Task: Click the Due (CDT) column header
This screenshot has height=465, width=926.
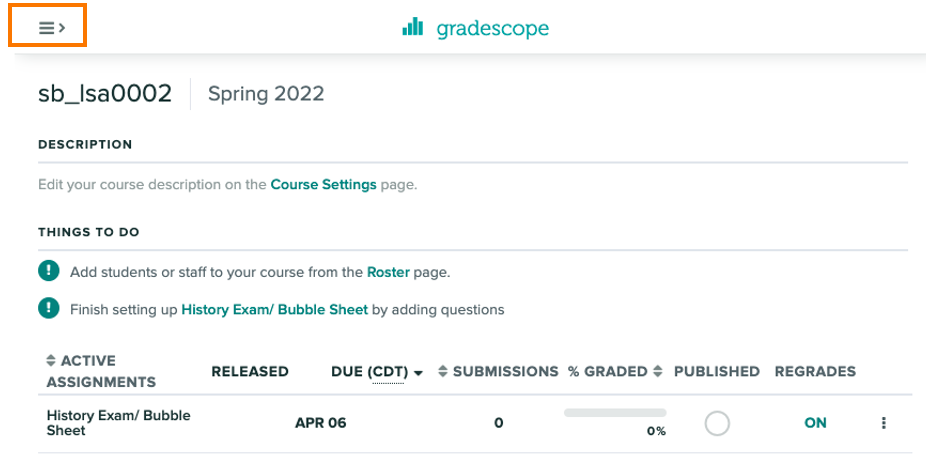Action: pos(370,372)
